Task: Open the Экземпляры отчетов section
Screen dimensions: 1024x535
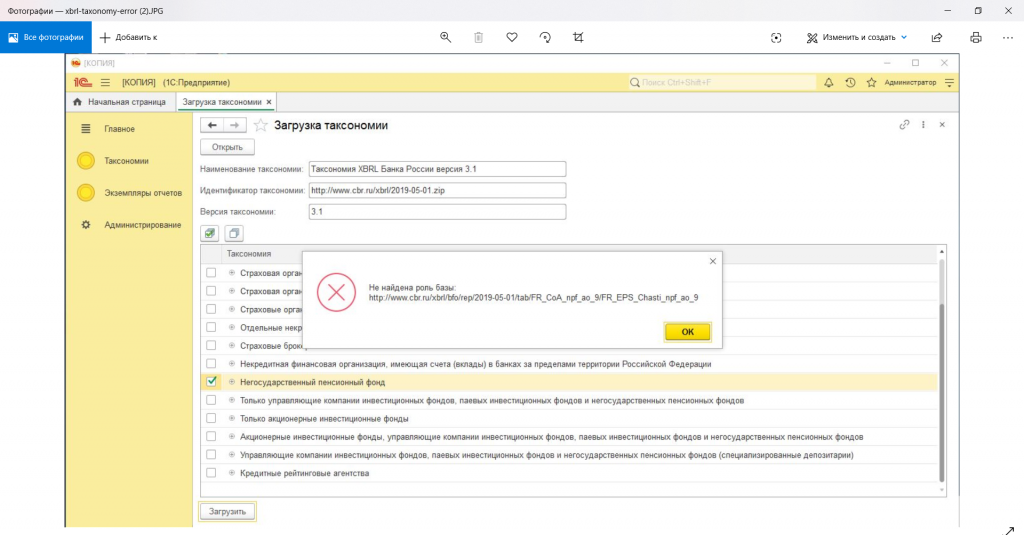Action: coord(142,193)
